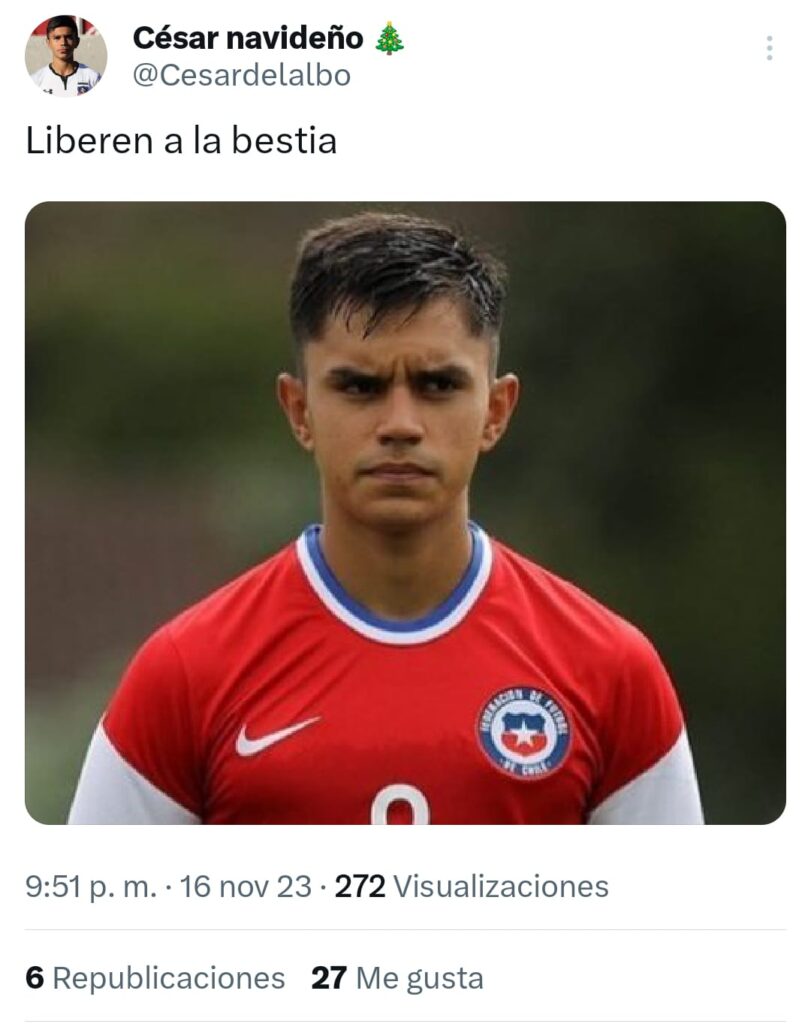Open the three-dot more options menu
The height and width of the screenshot is (1024, 811).
click(x=769, y=48)
